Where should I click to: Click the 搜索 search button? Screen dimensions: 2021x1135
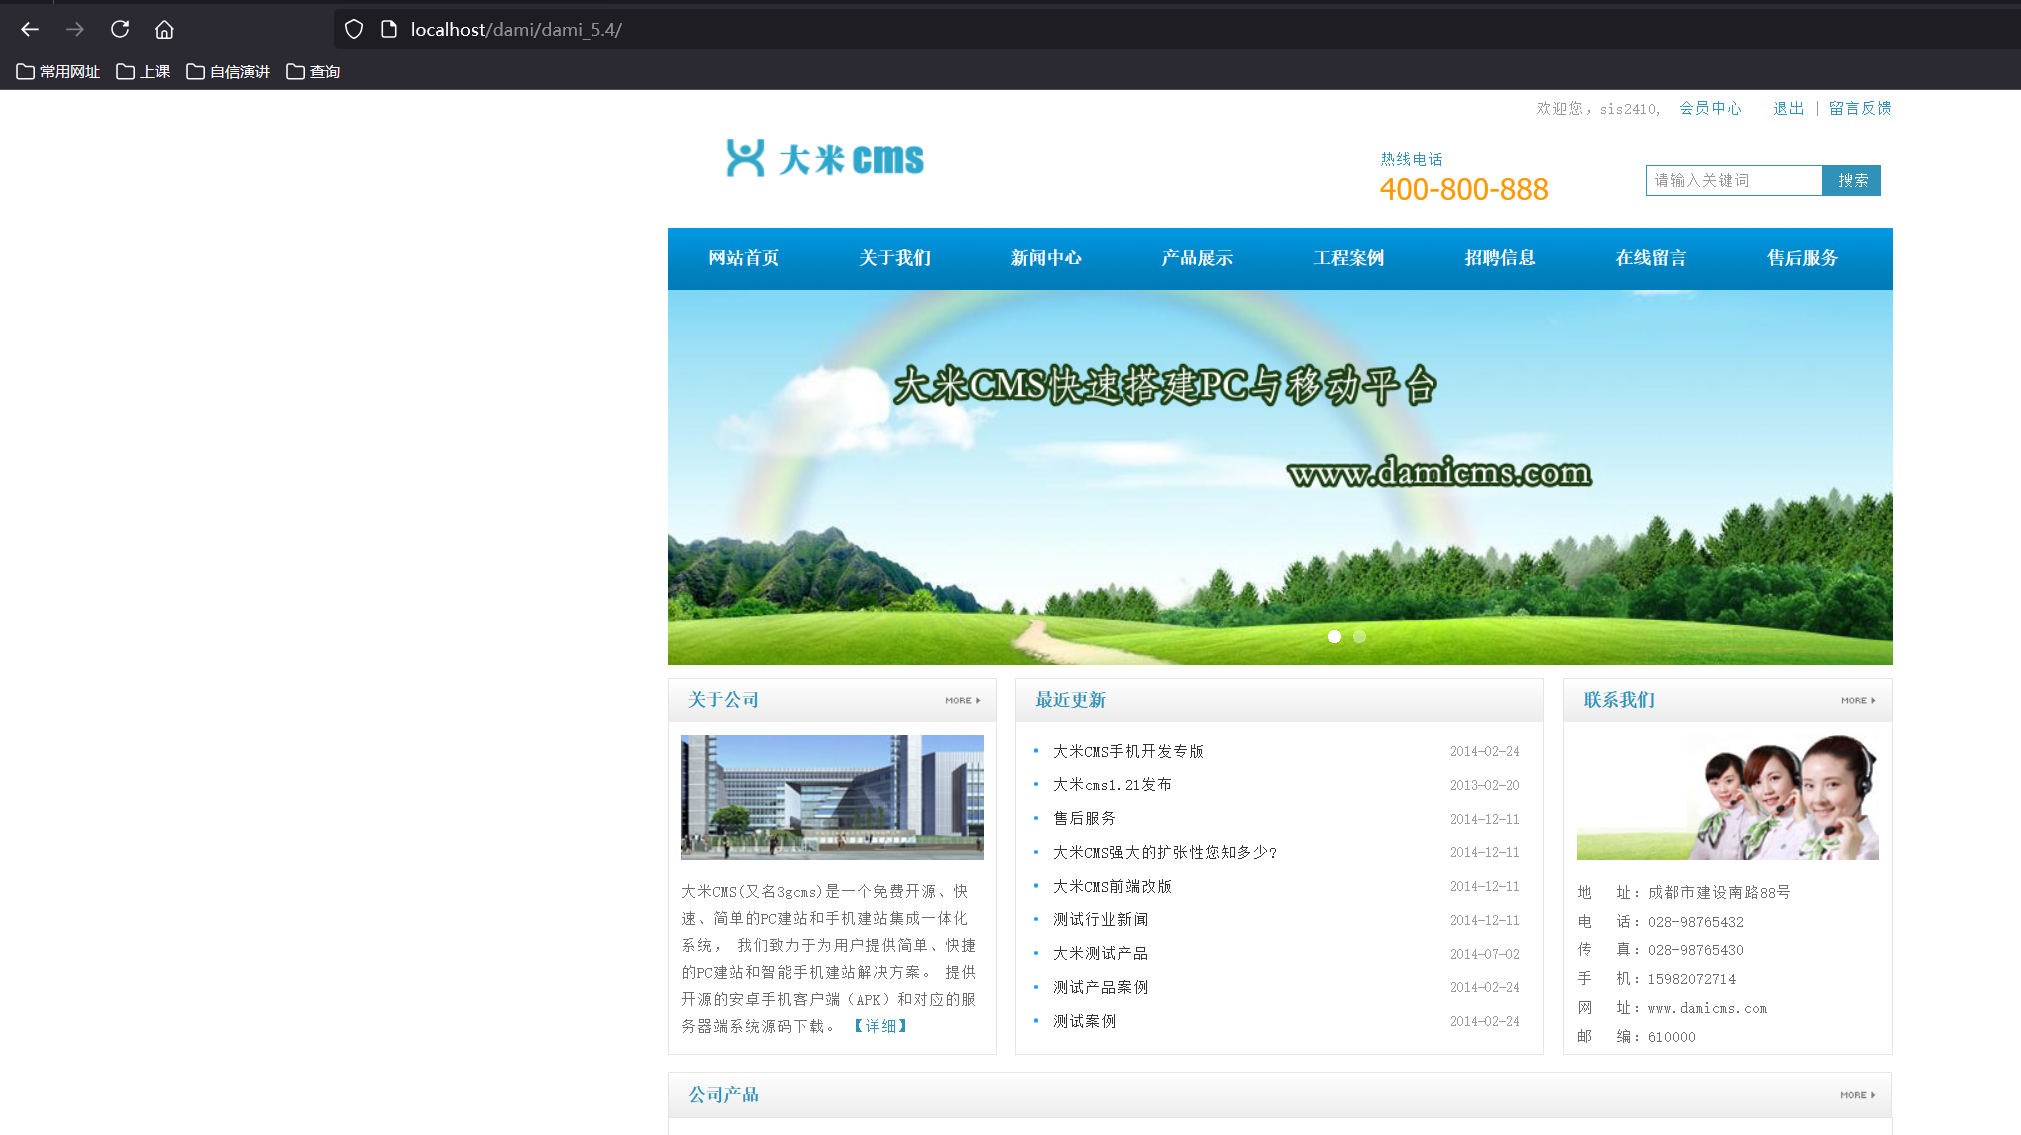[1852, 181]
